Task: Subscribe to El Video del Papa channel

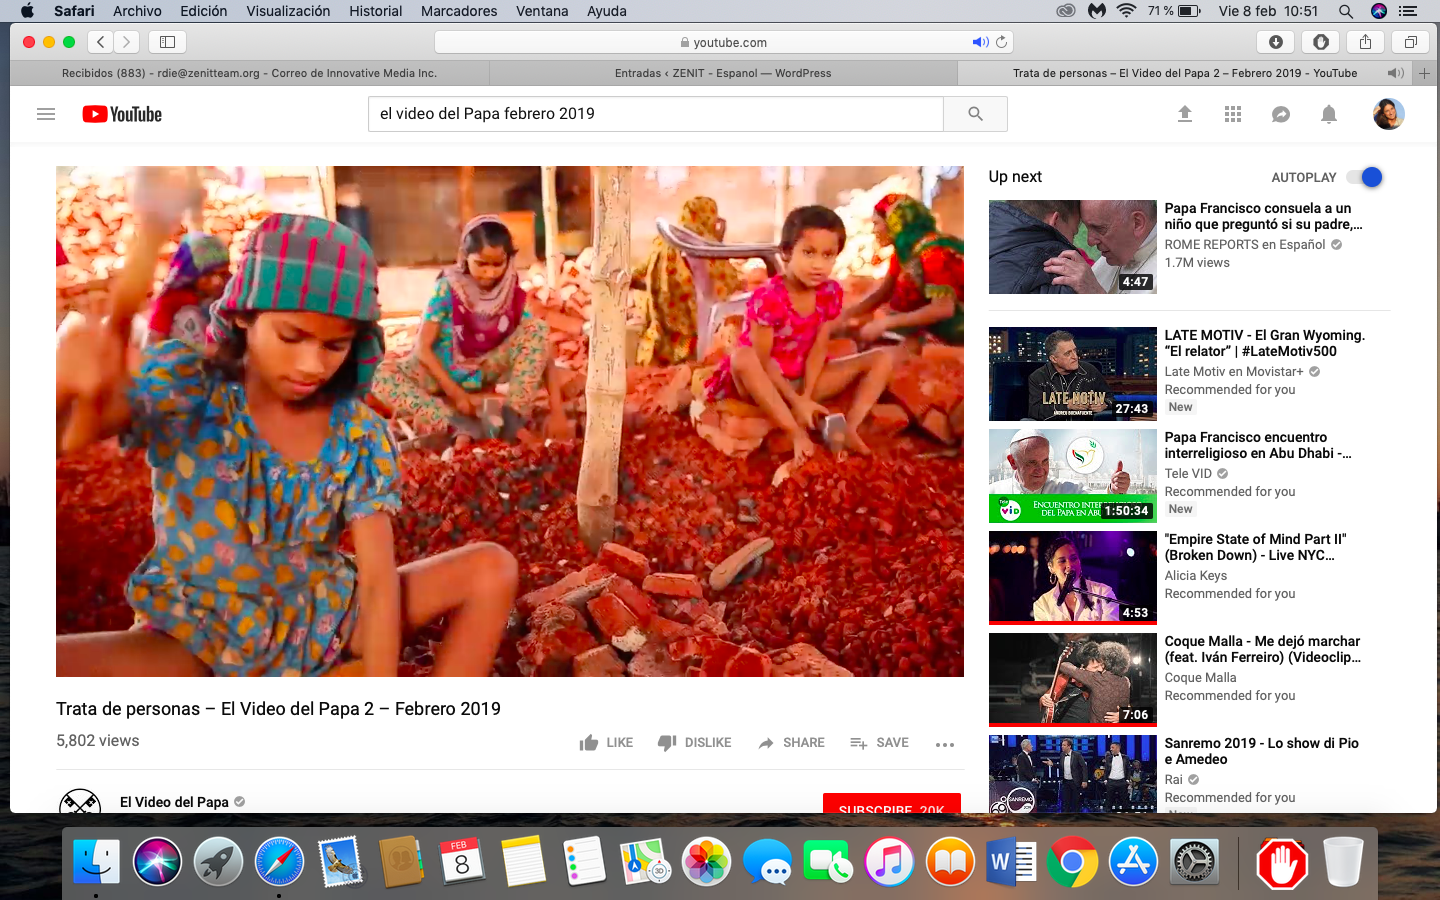Action: click(891, 804)
